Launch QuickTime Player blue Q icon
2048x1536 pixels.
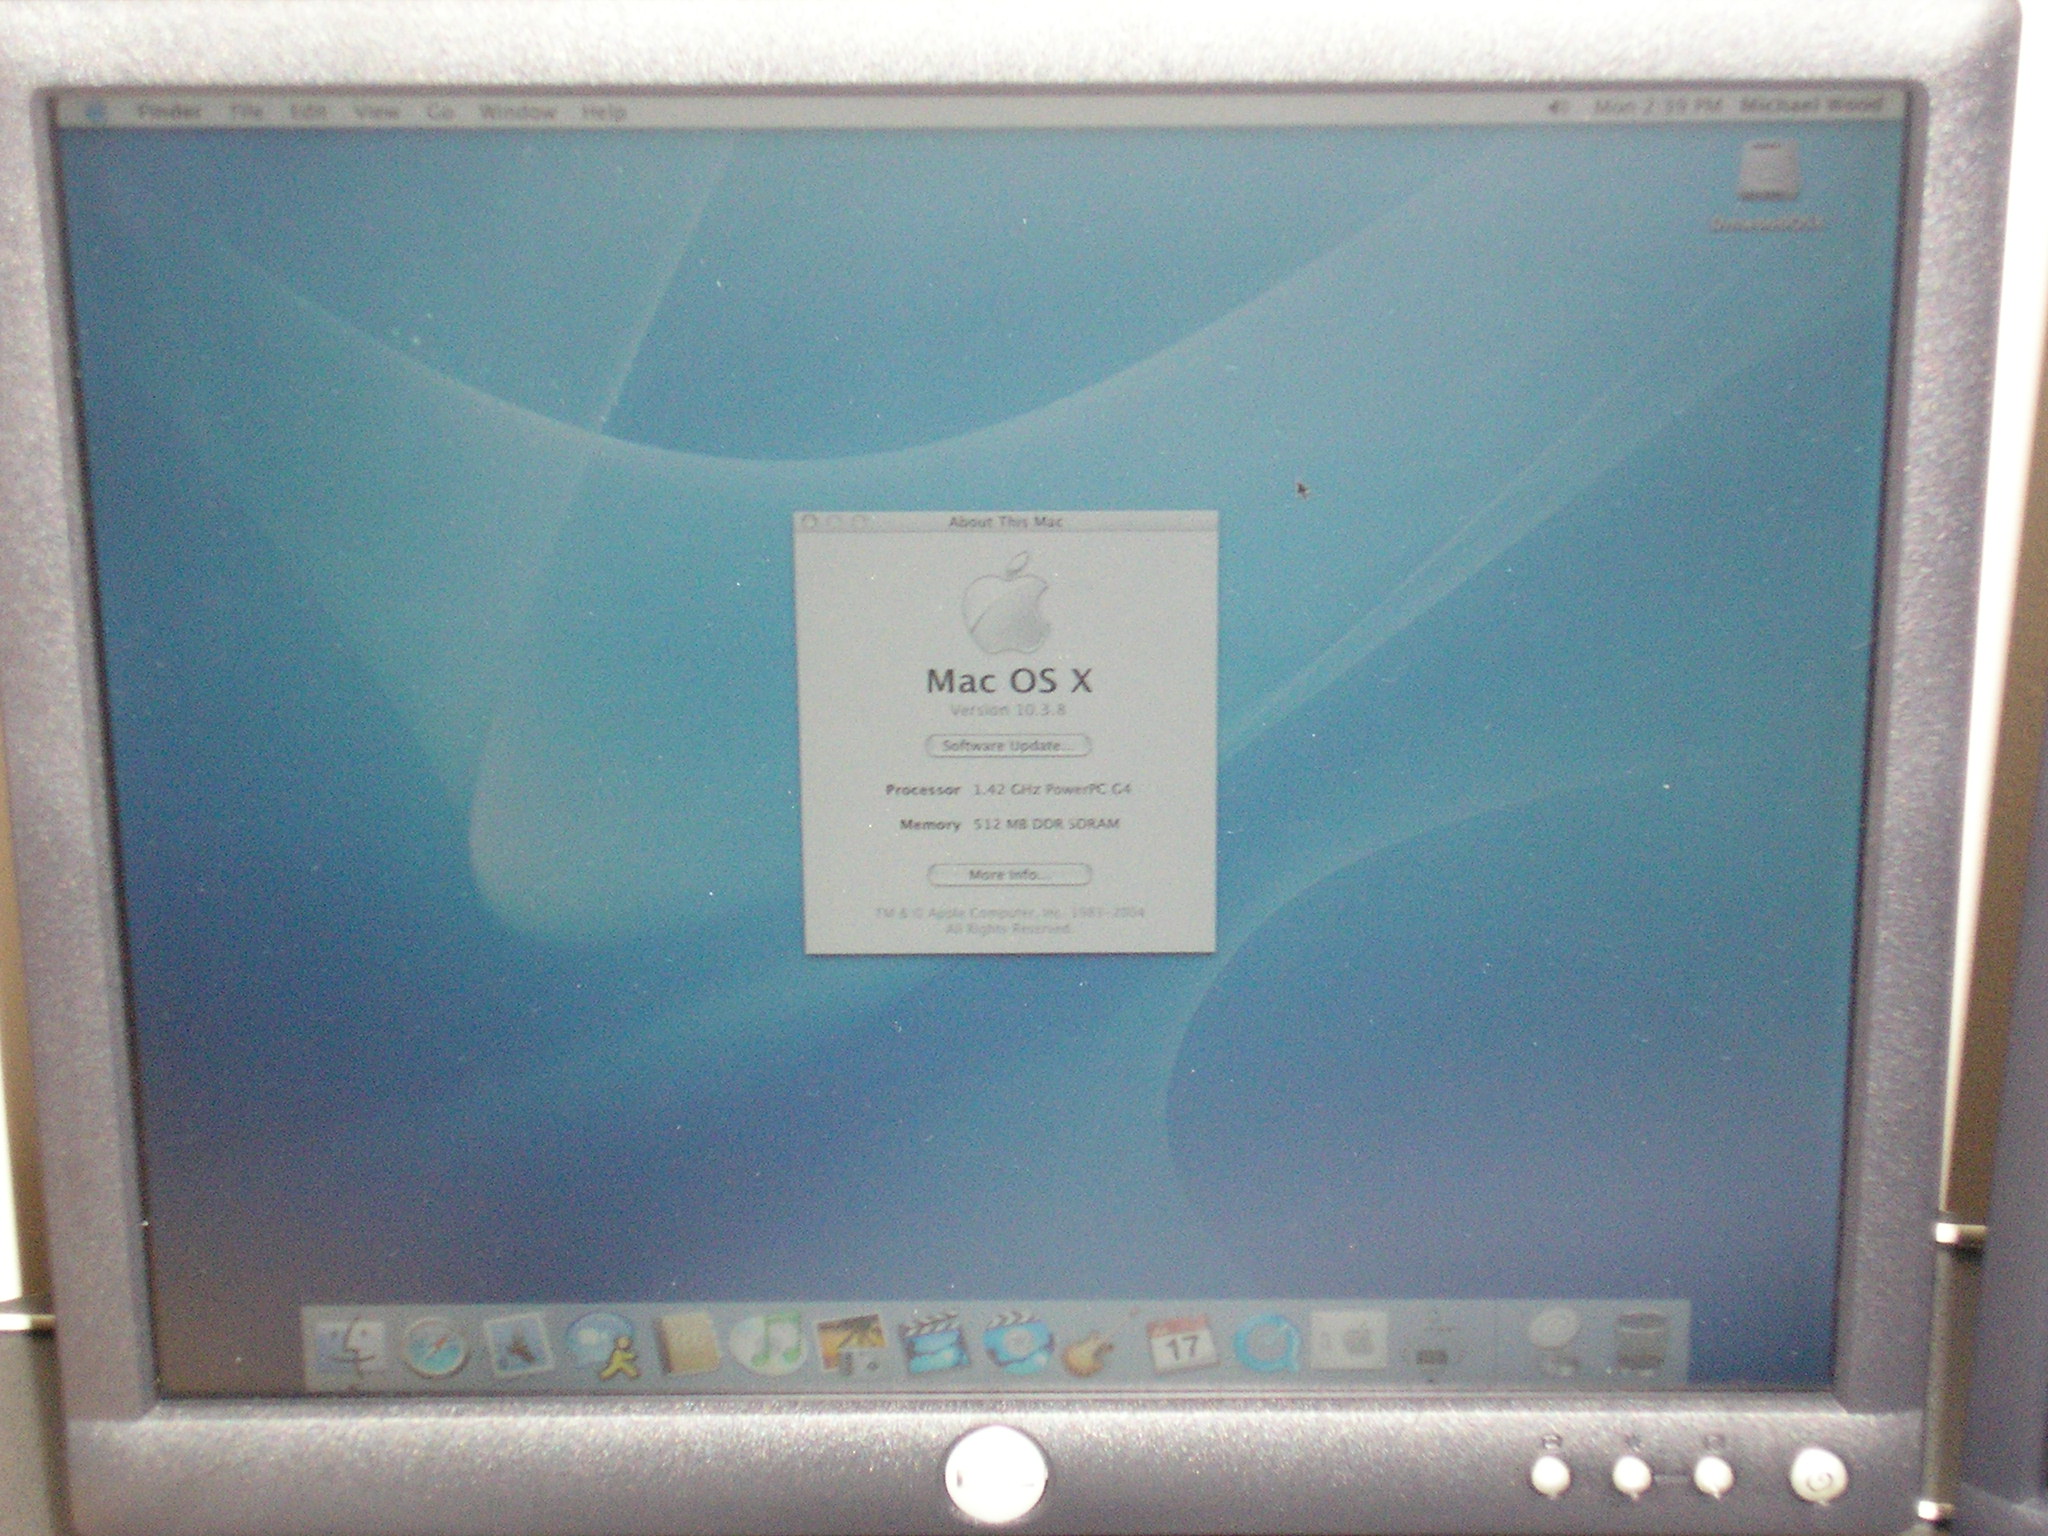pos(1268,1343)
